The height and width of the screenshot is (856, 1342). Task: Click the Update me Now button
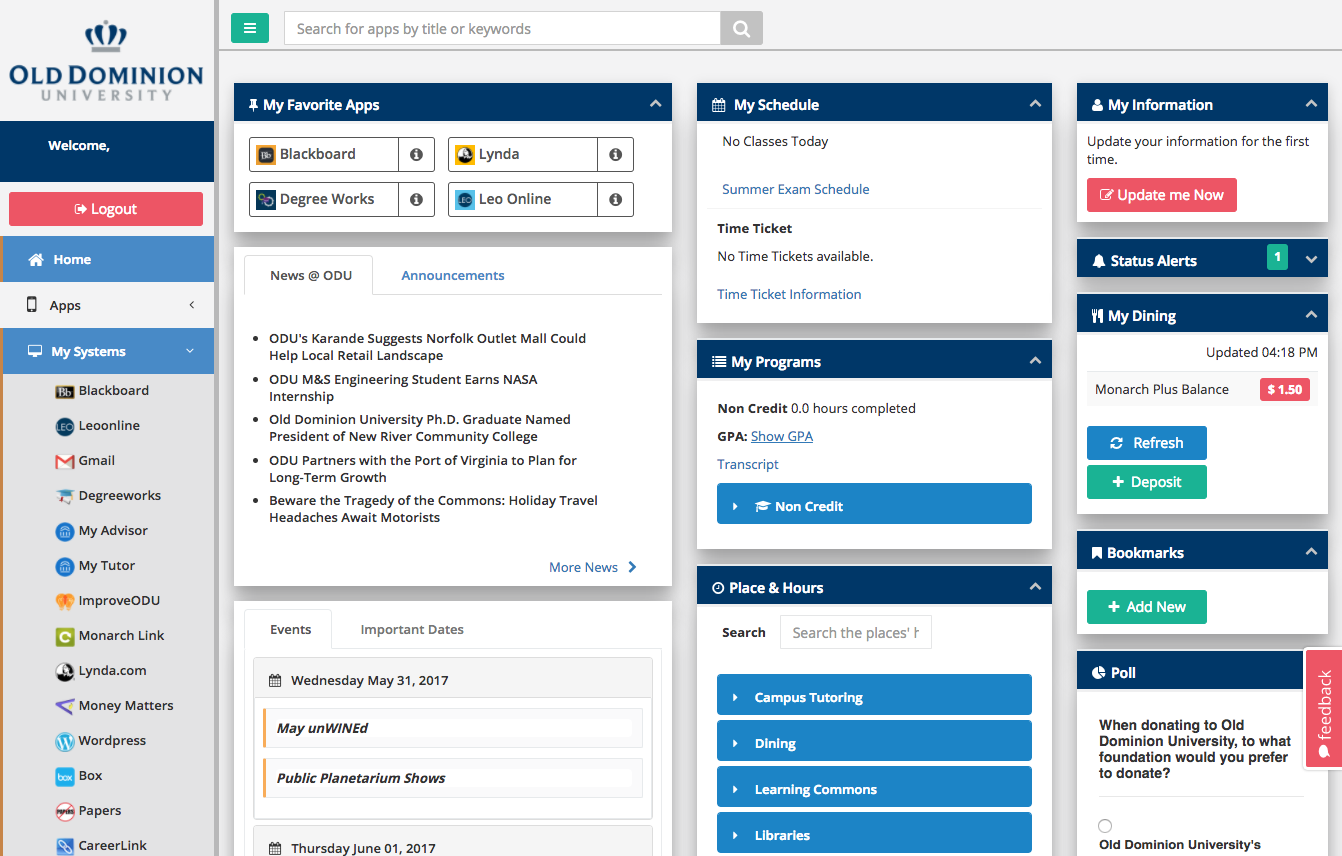click(1161, 196)
